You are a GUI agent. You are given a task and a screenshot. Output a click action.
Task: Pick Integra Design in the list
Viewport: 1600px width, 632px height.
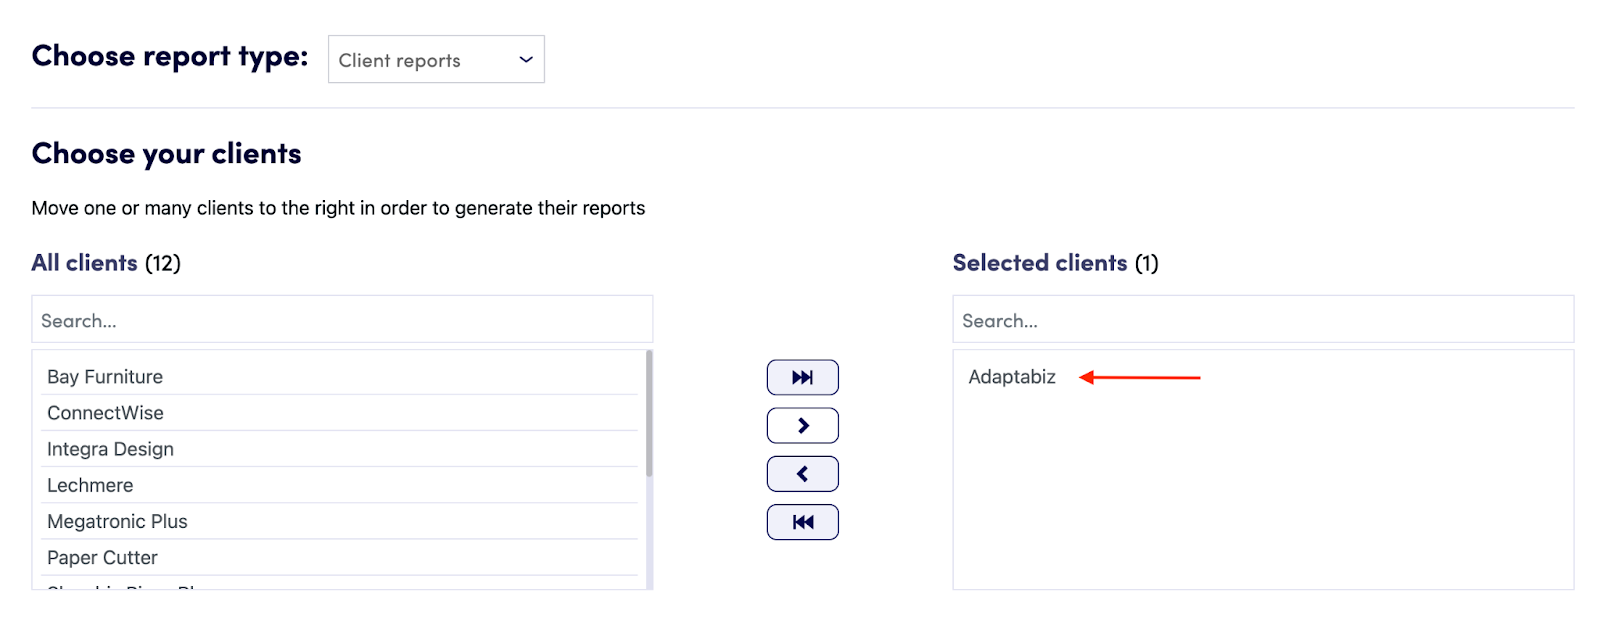pyautogui.click(x=110, y=449)
